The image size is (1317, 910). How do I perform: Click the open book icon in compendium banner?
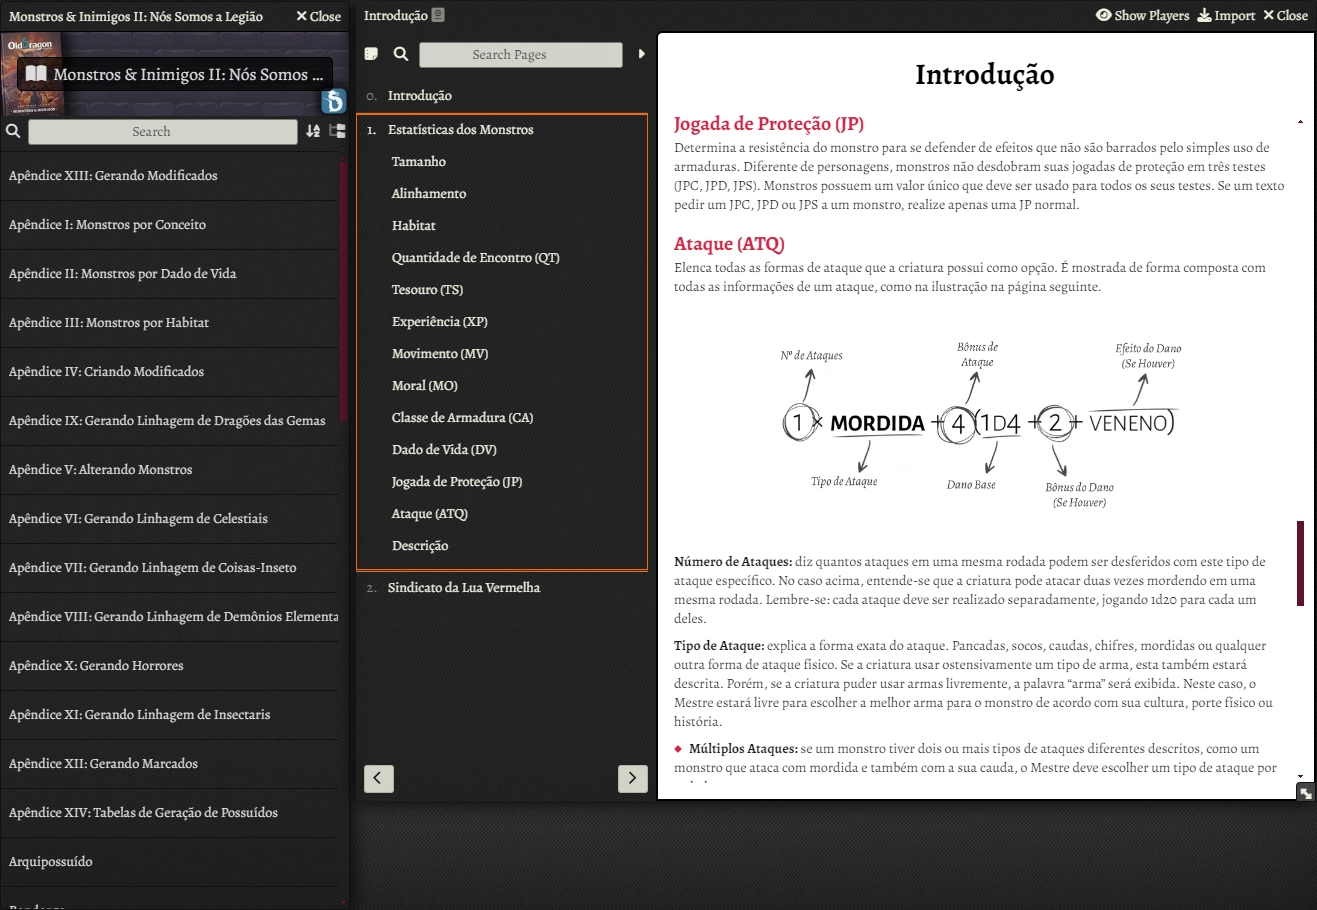36,74
